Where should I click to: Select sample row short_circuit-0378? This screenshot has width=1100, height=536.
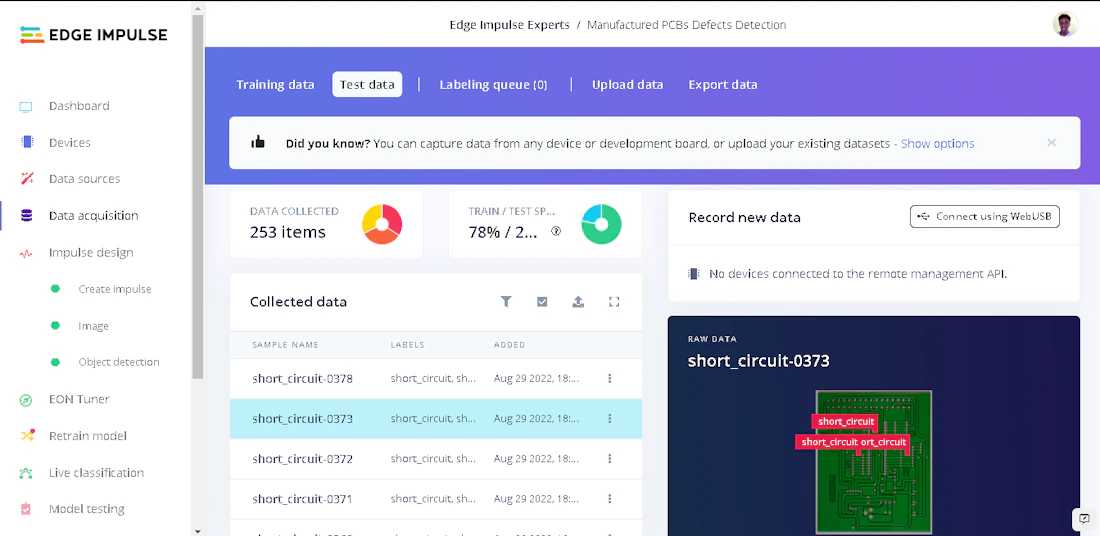436,379
